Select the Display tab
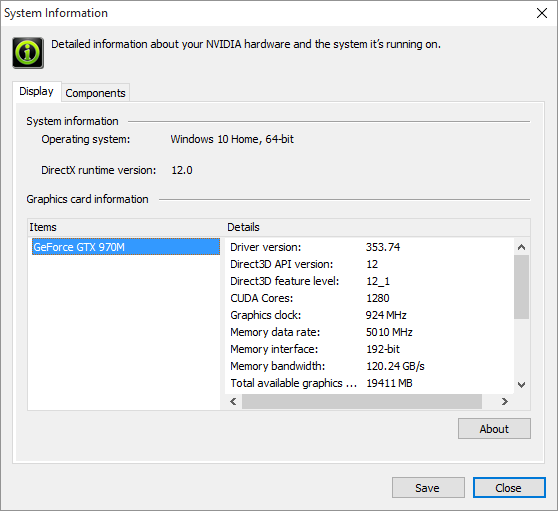Image resolution: width=558 pixels, height=511 pixels. pos(37,91)
